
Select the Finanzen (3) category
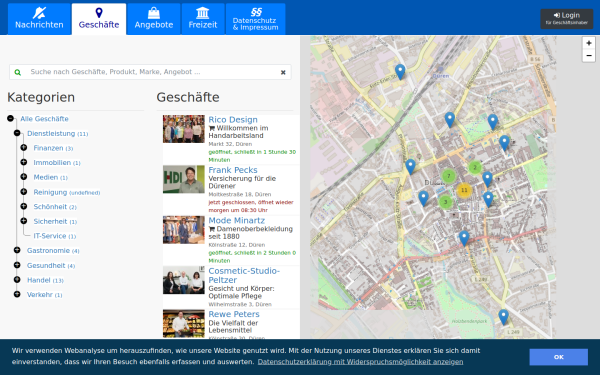(x=53, y=148)
